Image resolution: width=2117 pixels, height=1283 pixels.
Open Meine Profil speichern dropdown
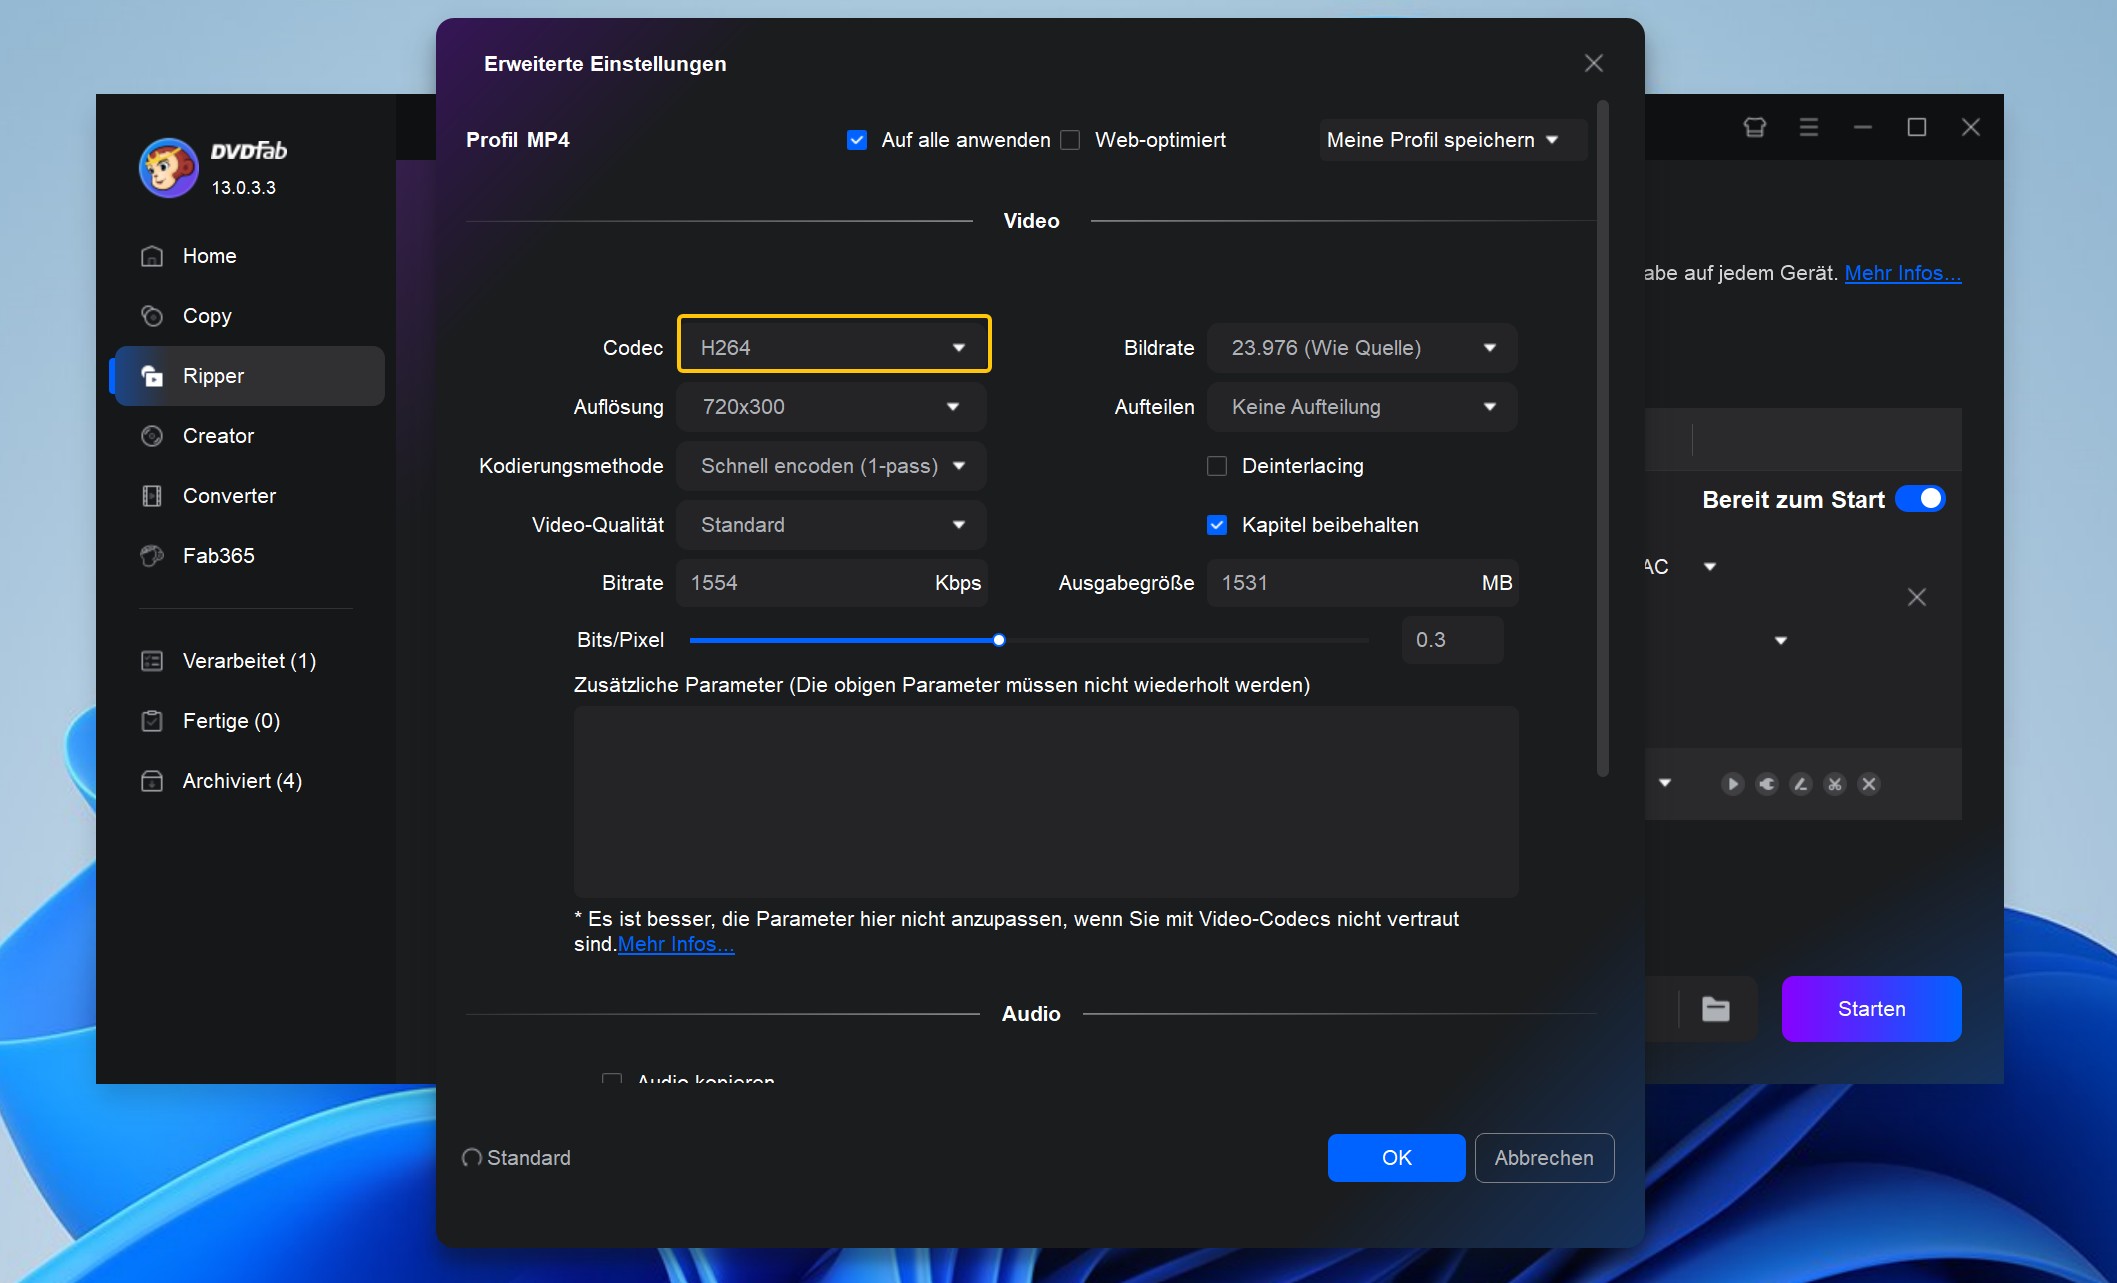(x=1452, y=140)
